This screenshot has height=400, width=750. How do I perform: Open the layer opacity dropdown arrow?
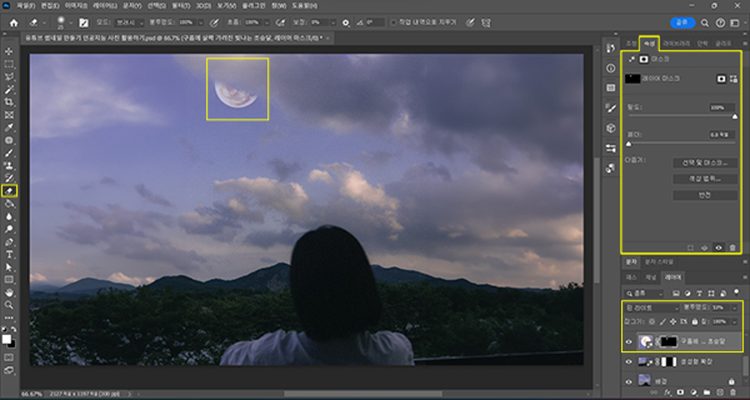click(734, 308)
